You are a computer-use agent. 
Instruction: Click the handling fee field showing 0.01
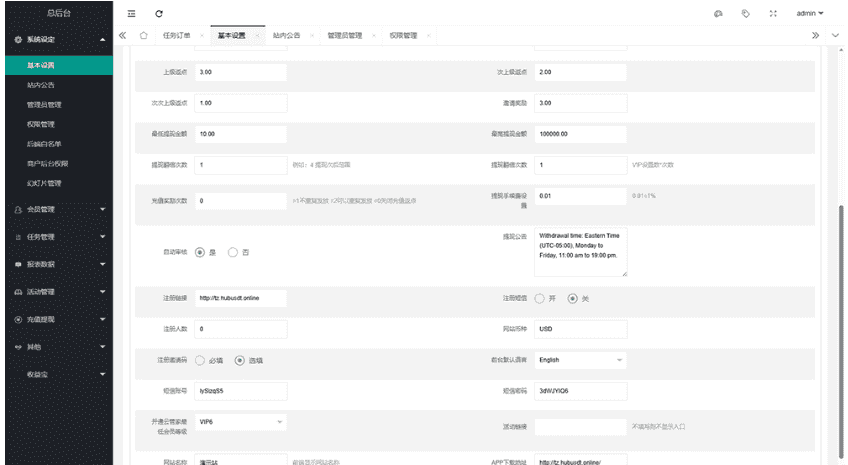[580, 196]
